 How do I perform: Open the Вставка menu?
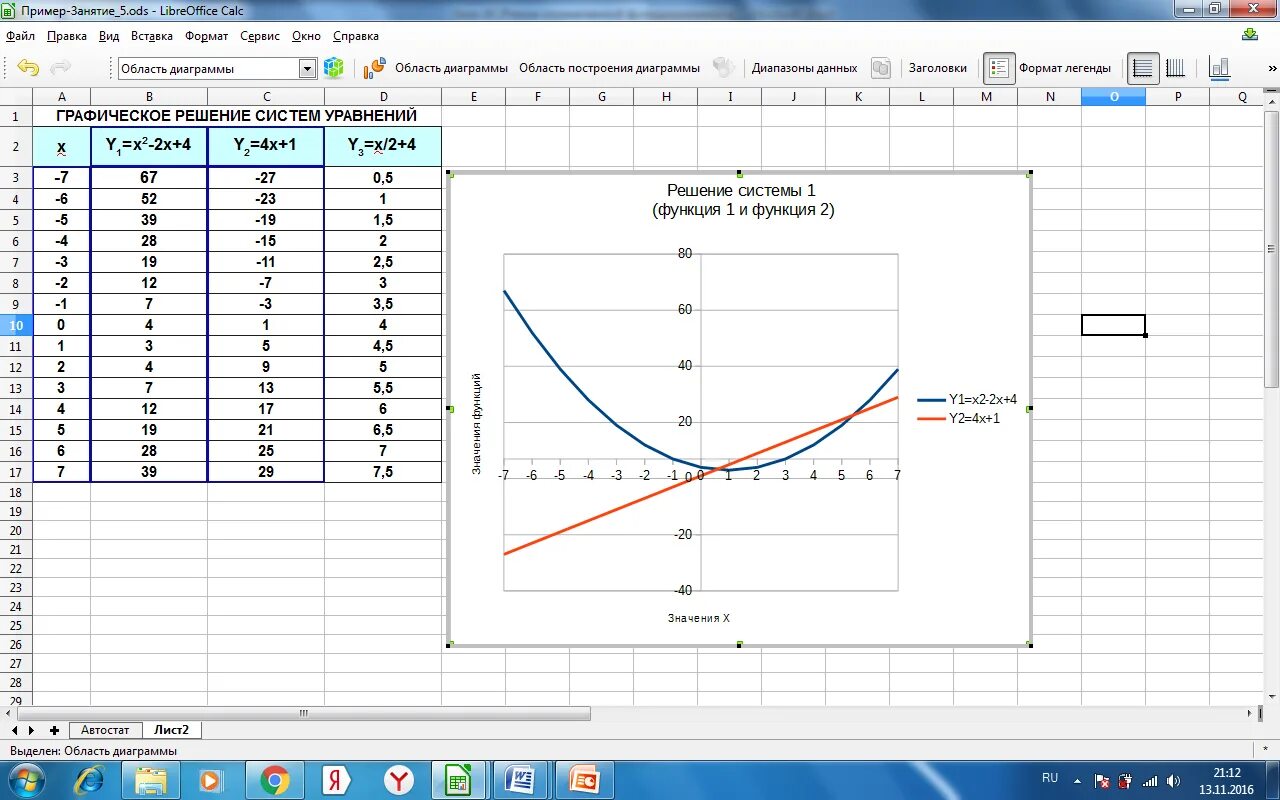pos(152,36)
